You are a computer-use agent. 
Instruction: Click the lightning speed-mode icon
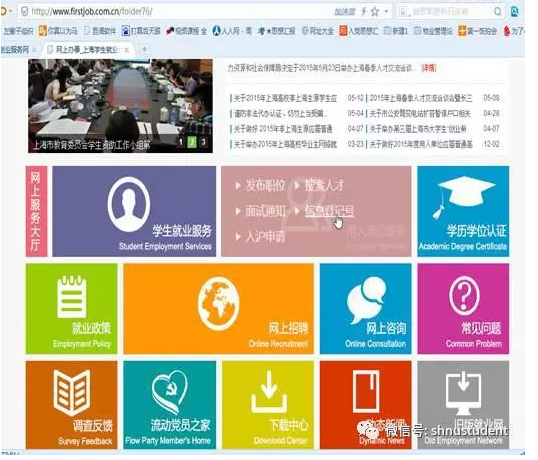pos(363,12)
